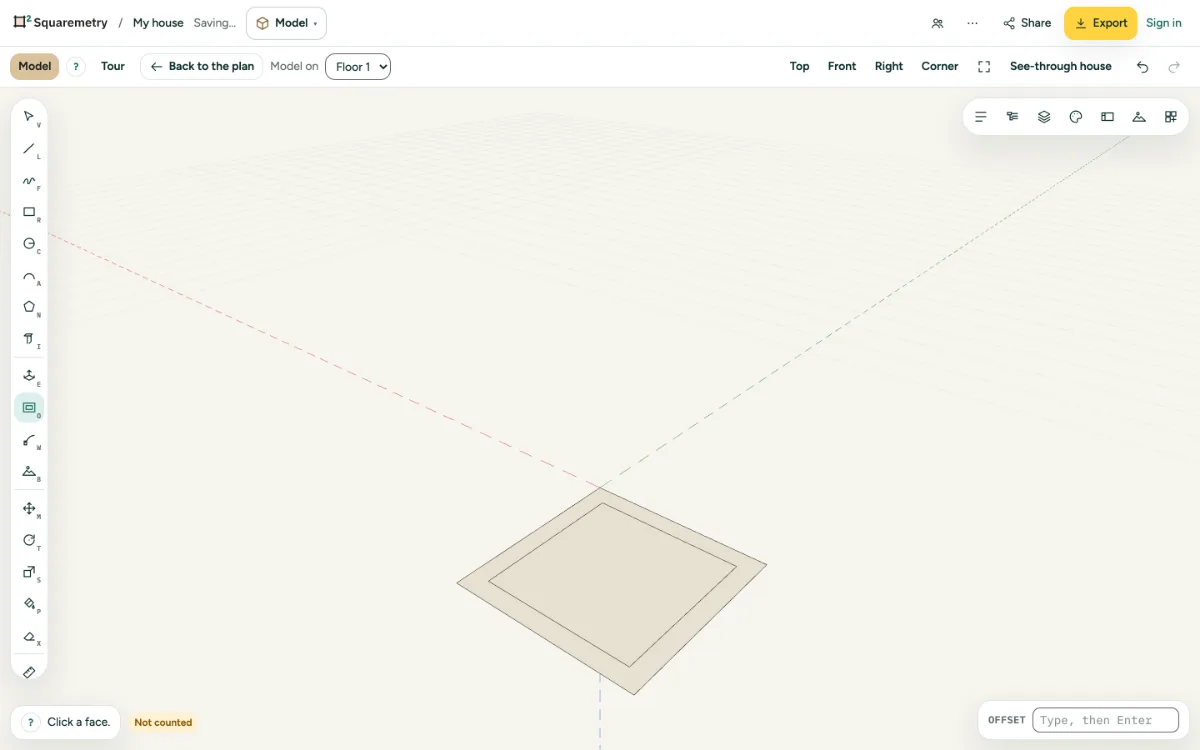Viewport: 1200px width, 750px height.
Task: Choose the Freehand squiggle tool
Action: click(x=29, y=181)
